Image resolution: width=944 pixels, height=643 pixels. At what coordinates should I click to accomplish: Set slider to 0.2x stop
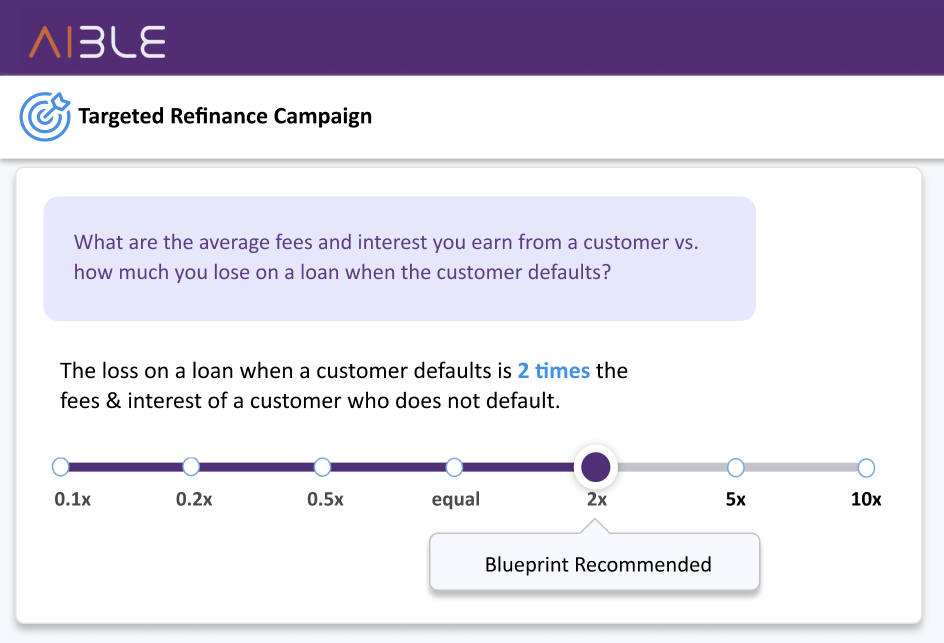191,467
